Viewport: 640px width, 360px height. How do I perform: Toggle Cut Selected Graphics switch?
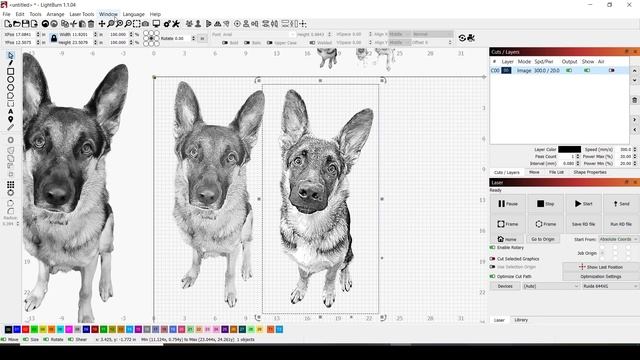tap(492, 259)
